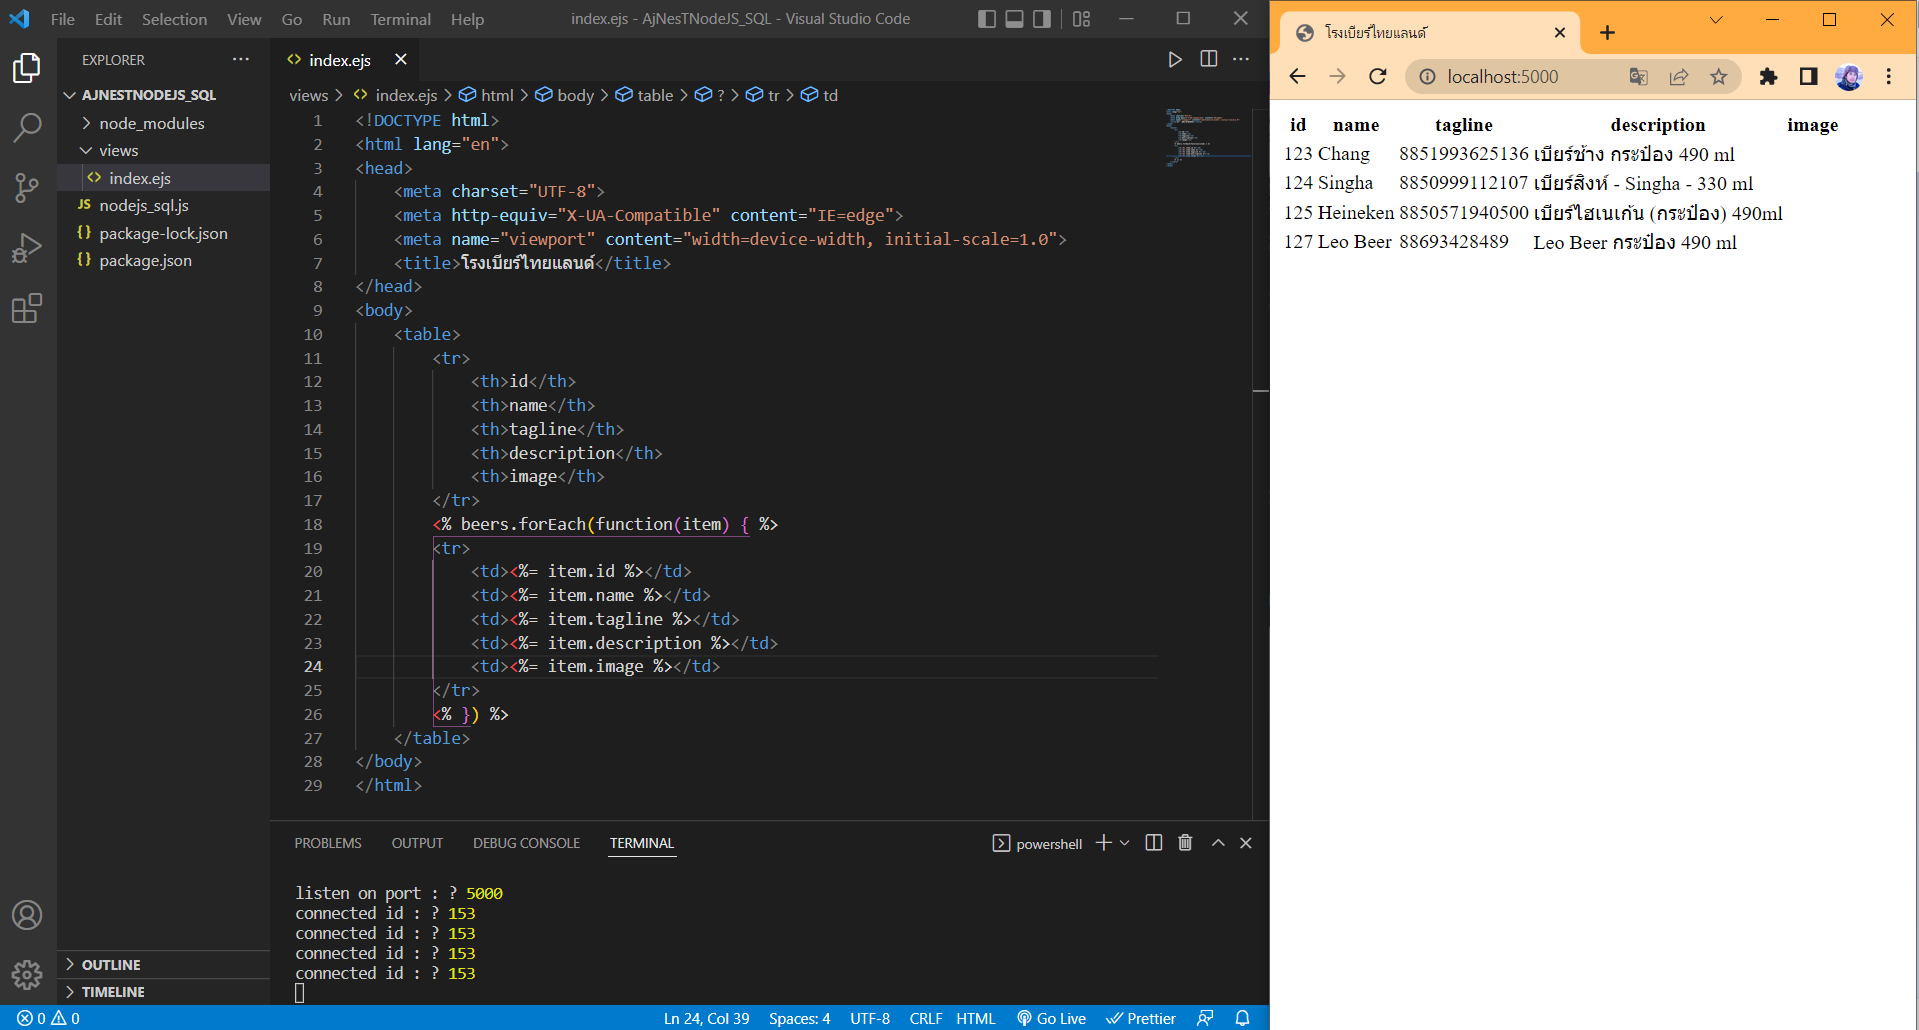Expand the OUTLINE section
1919x1030 pixels.
pos(110,965)
